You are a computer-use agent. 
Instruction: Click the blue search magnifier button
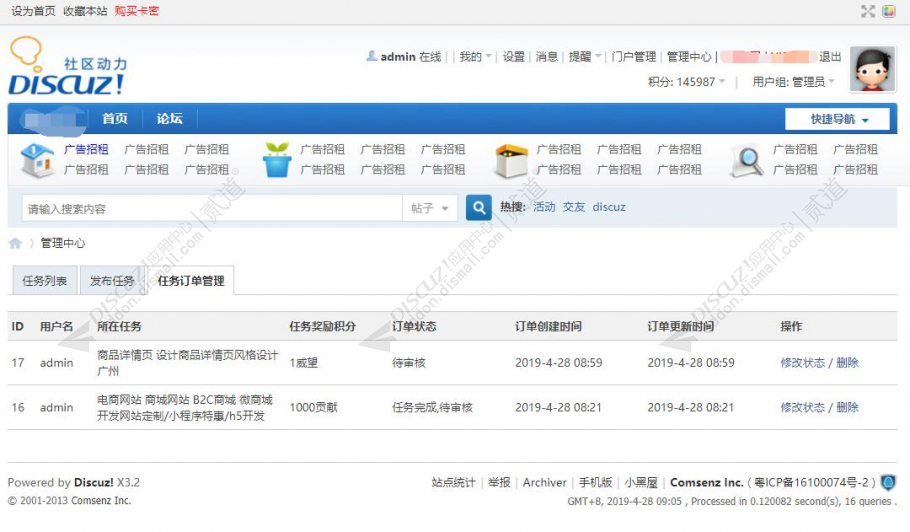coord(479,208)
